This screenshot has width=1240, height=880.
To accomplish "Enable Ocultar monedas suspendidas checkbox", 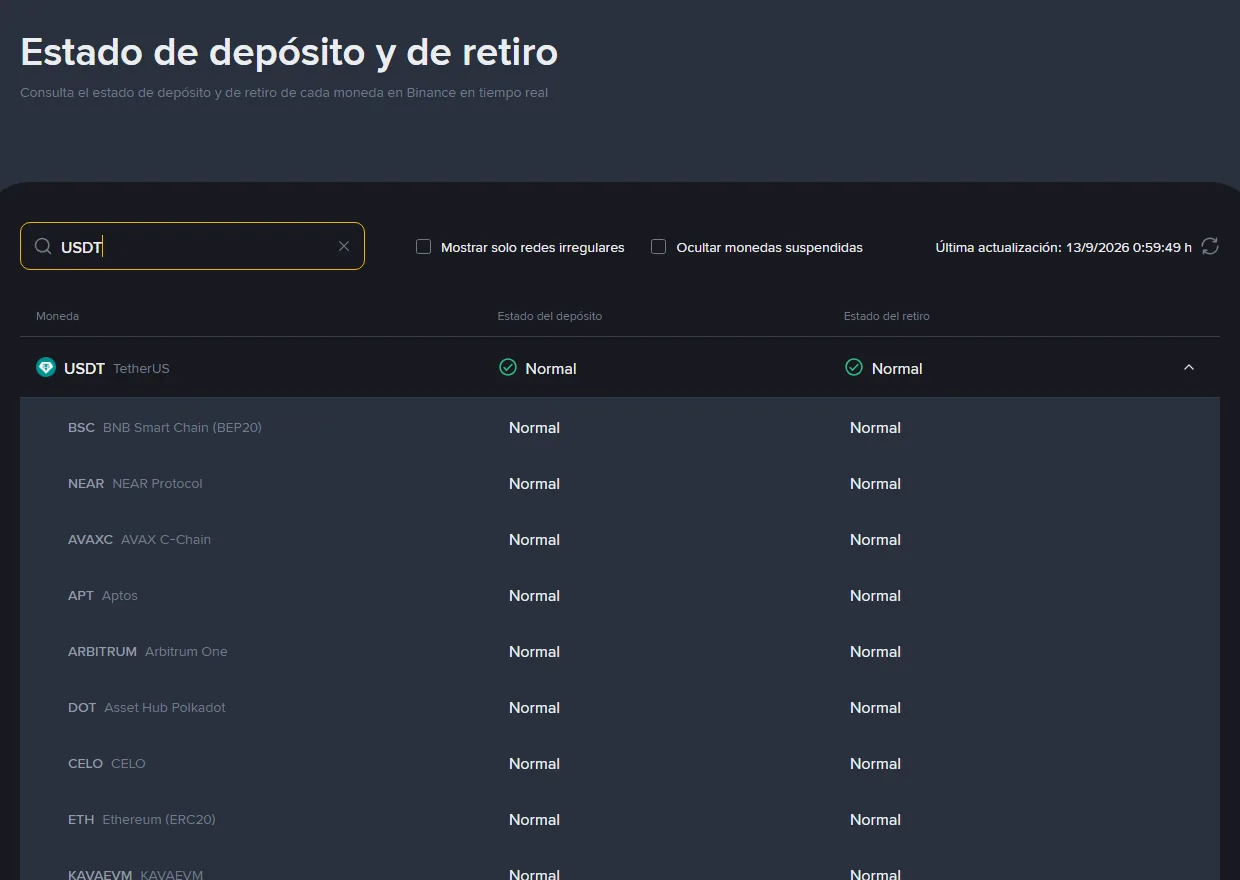I will 659,246.
